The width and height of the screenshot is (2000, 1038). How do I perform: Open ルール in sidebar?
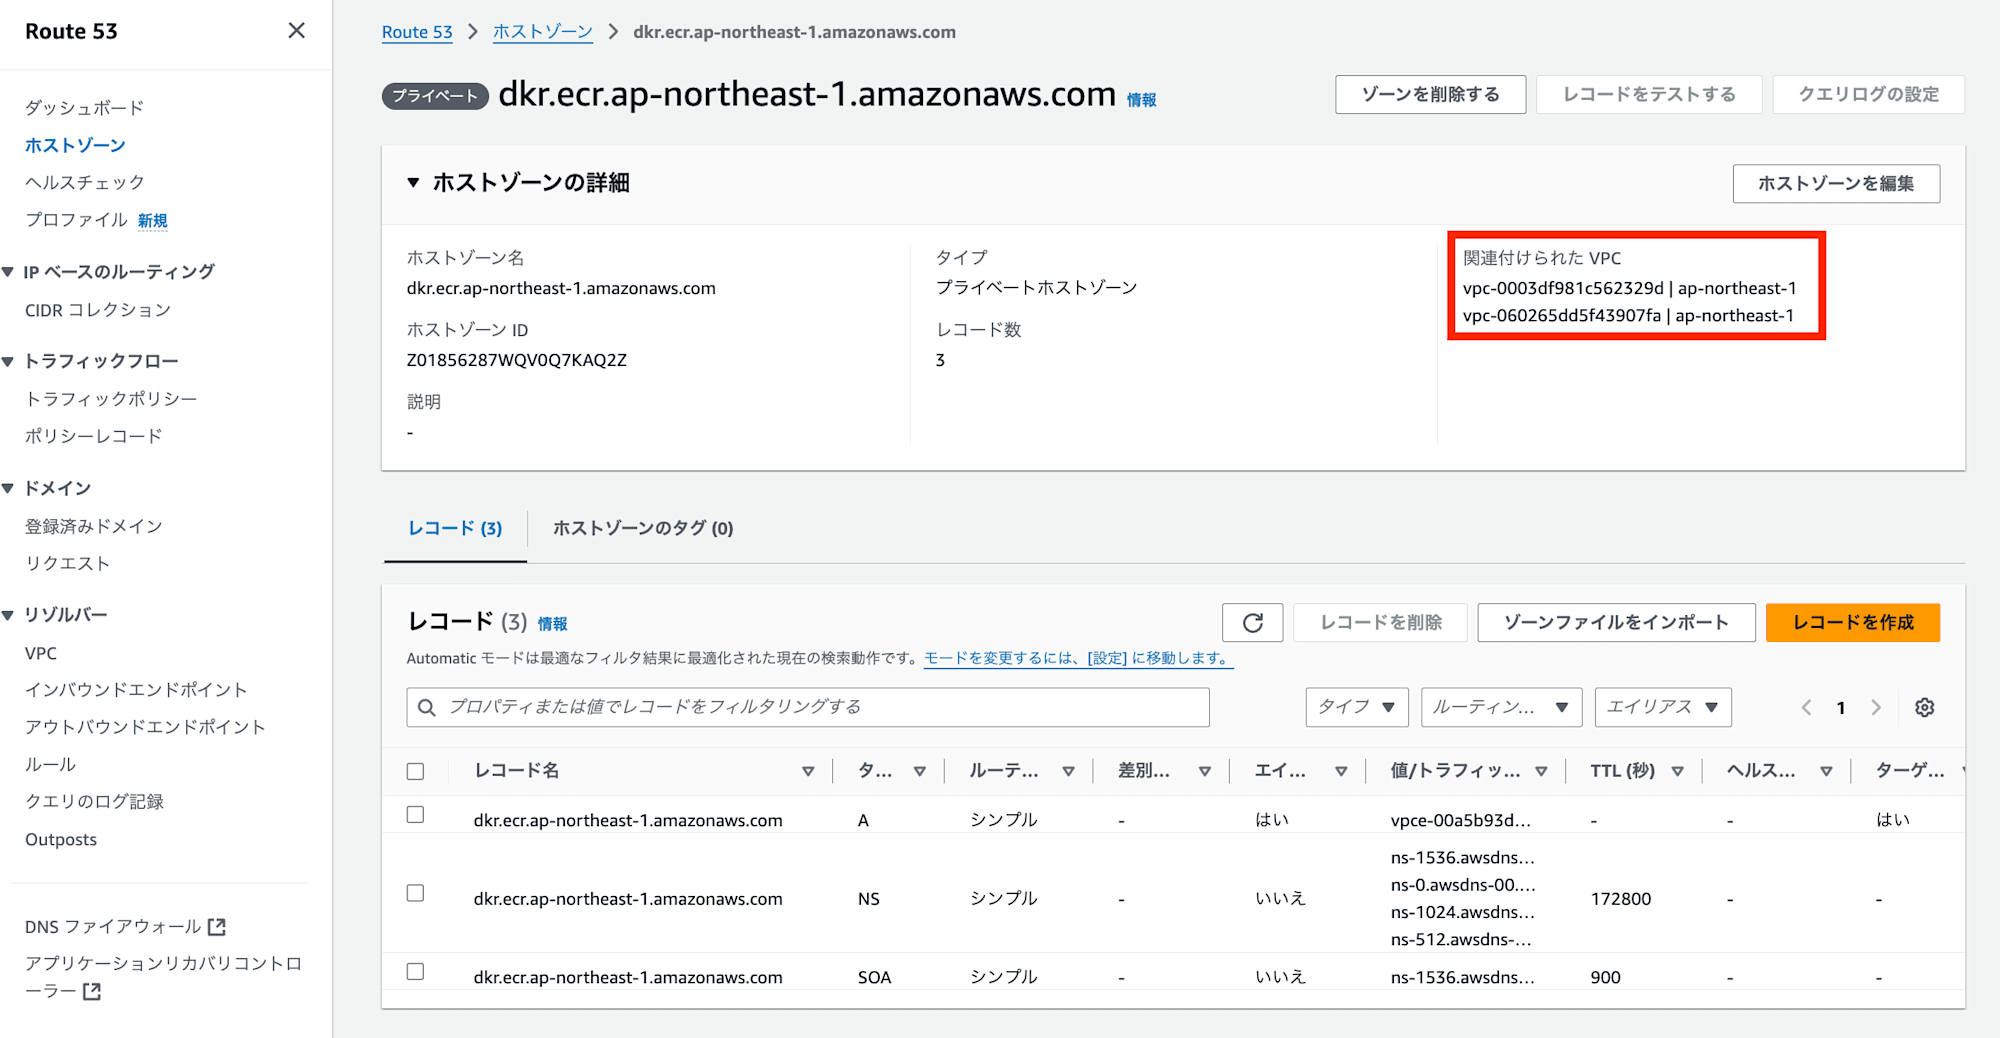tap(50, 764)
